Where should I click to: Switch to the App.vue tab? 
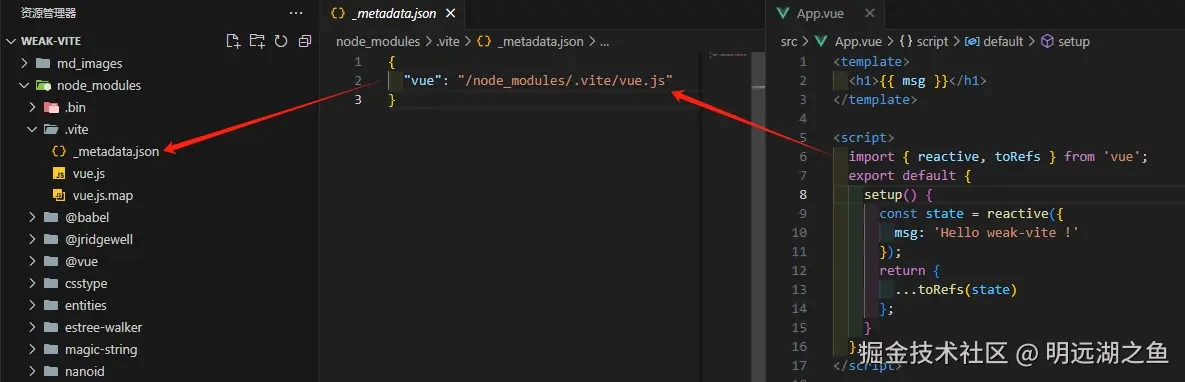tap(826, 14)
